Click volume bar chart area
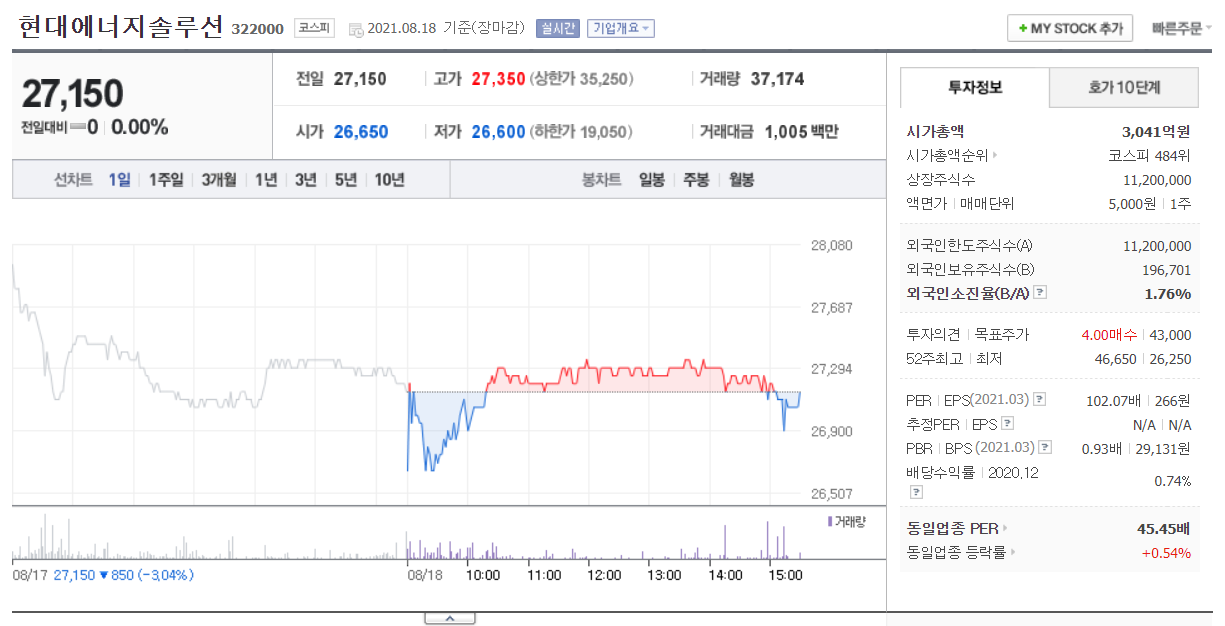The height and width of the screenshot is (626, 1225). click(407, 535)
